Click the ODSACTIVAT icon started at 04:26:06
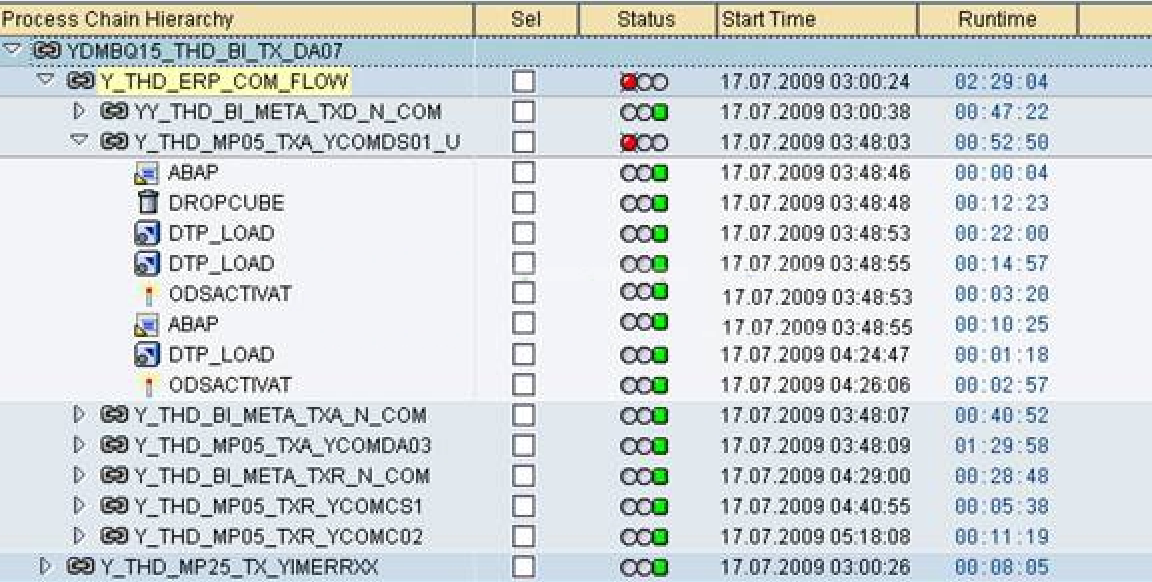The image size is (1152, 582). tap(148, 385)
